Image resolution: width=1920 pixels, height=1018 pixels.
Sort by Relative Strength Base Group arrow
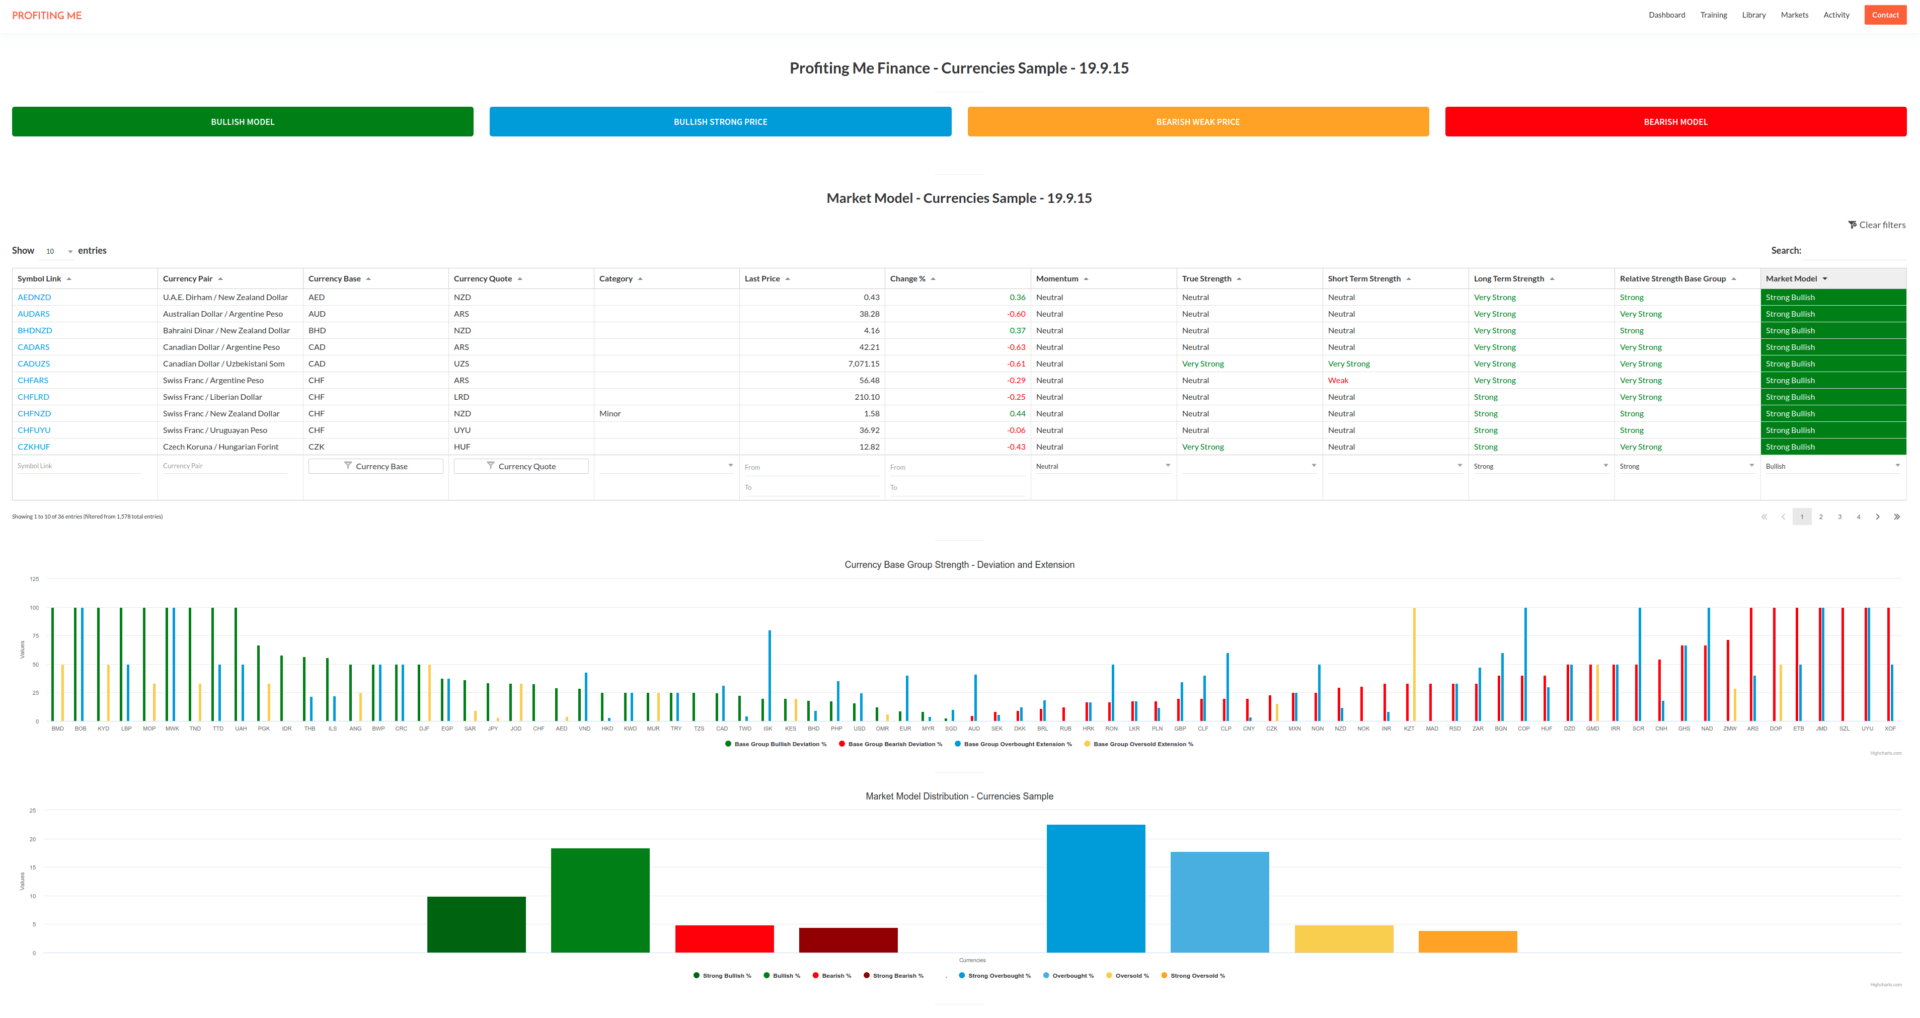(x=1734, y=279)
